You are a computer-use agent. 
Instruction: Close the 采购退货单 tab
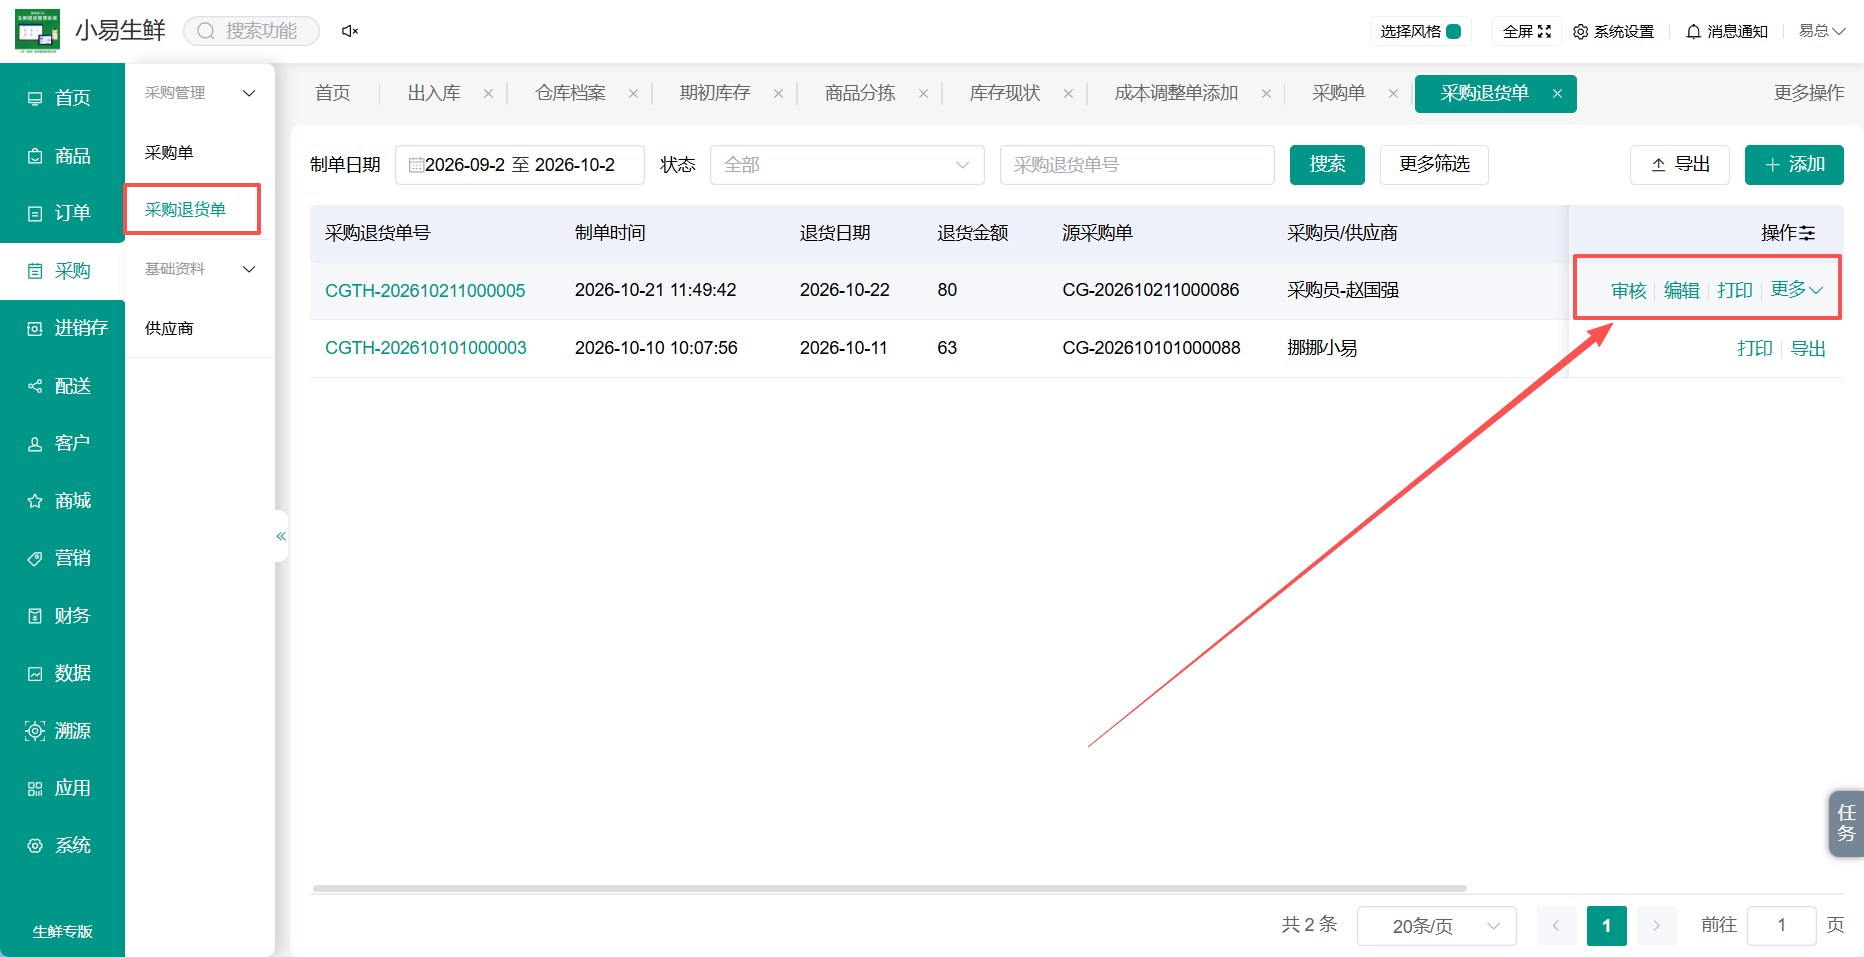(x=1557, y=94)
